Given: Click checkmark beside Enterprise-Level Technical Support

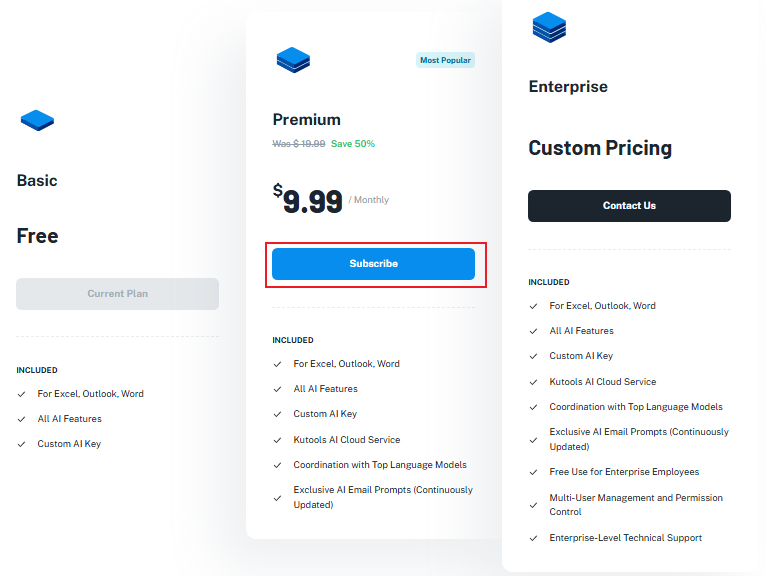Looking at the screenshot, I should pos(533,538).
